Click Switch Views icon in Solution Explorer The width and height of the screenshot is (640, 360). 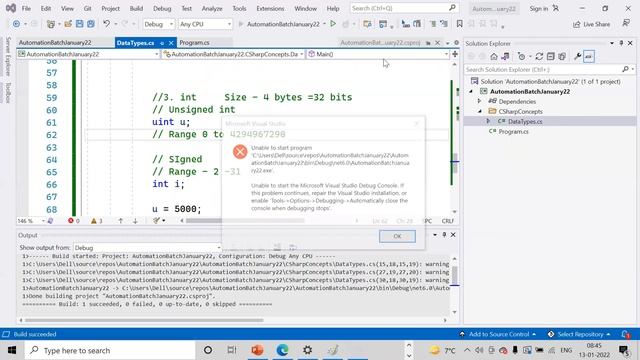coord(505,56)
